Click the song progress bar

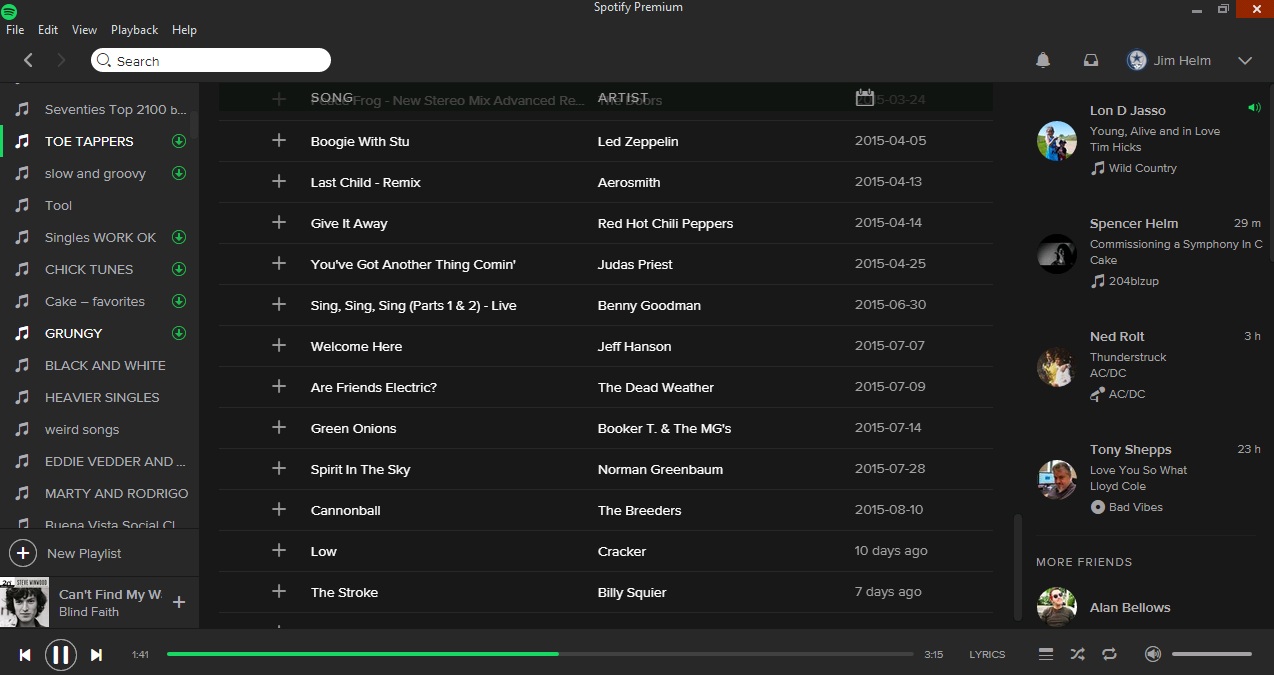pyautogui.click(x=540, y=654)
